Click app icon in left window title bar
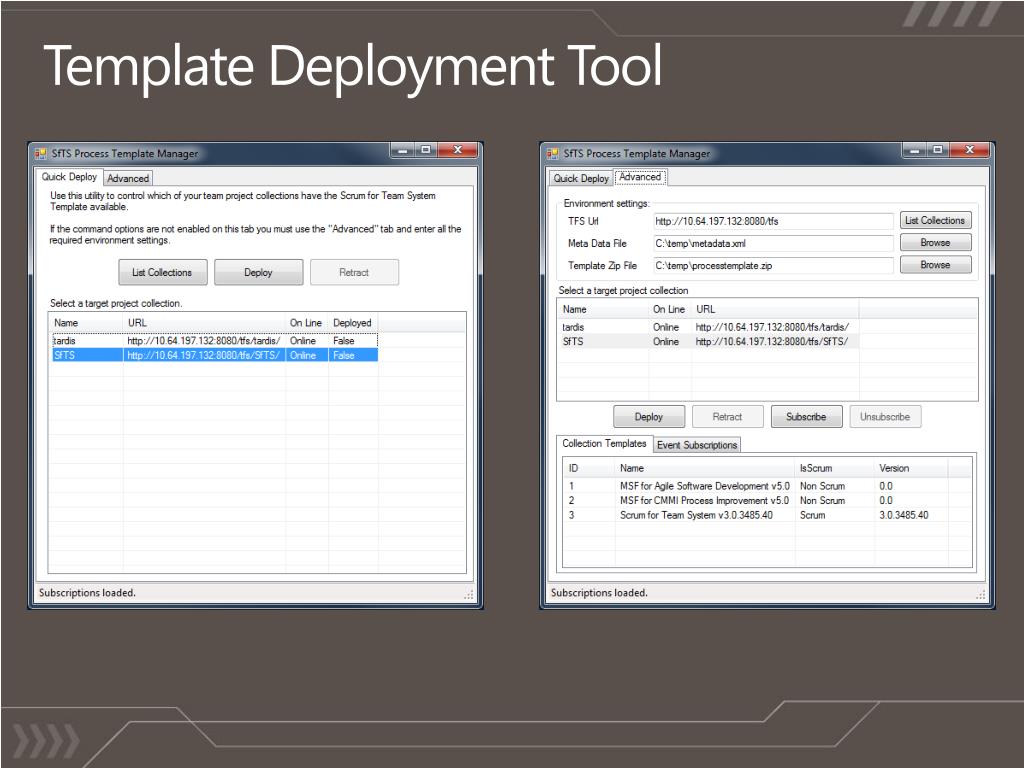The width and height of the screenshot is (1024, 768). point(40,153)
